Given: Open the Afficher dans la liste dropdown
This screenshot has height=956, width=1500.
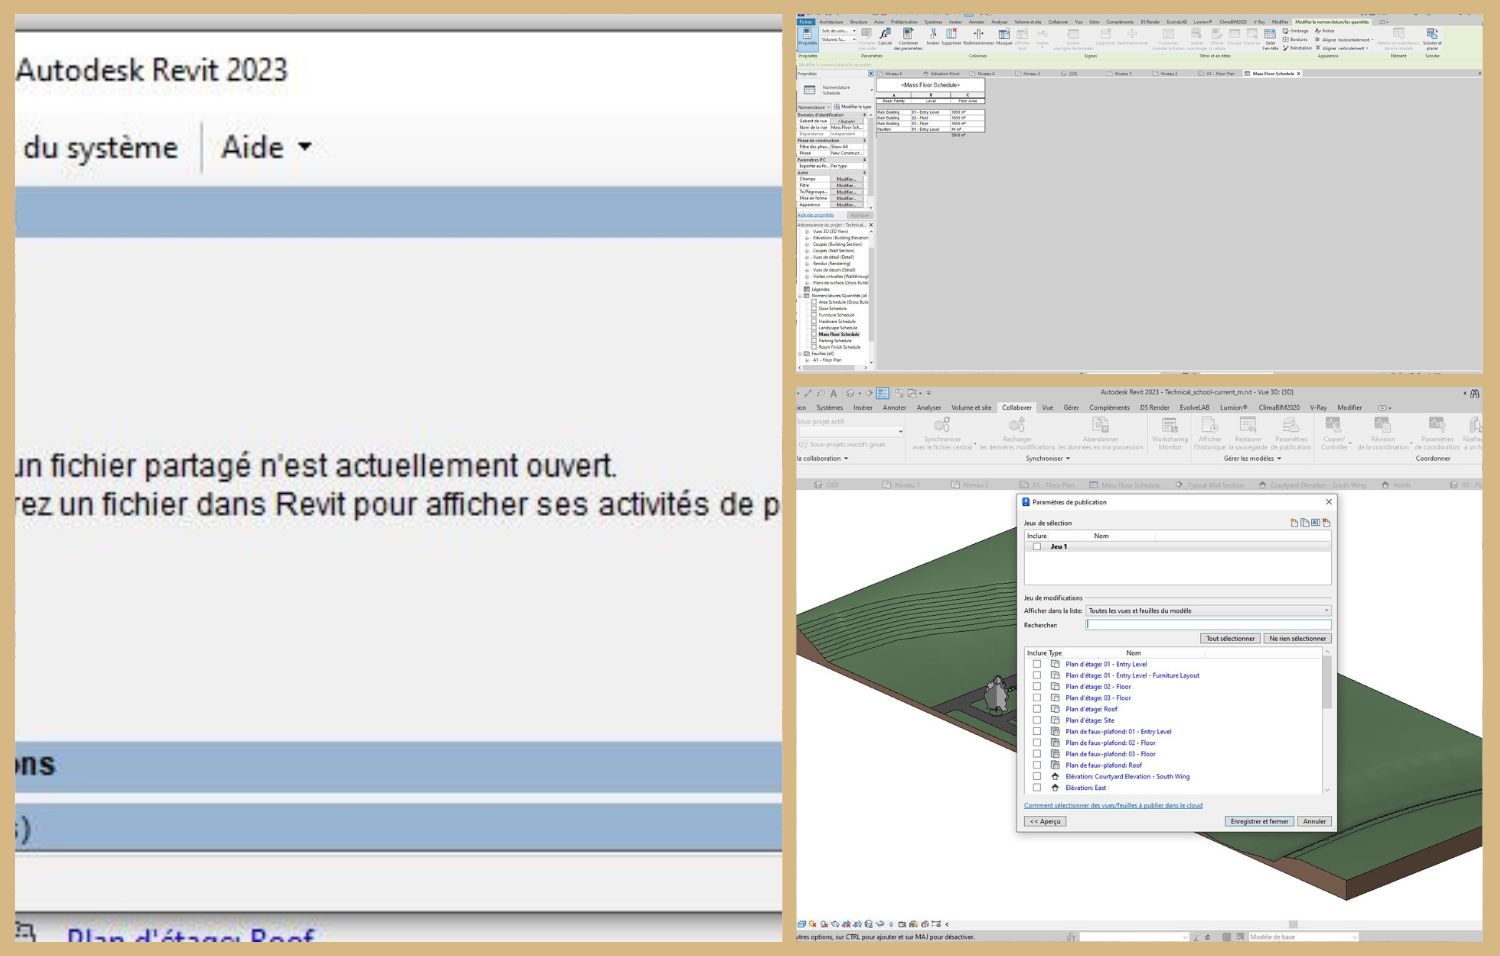Looking at the screenshot, I should pos(1208,611).
